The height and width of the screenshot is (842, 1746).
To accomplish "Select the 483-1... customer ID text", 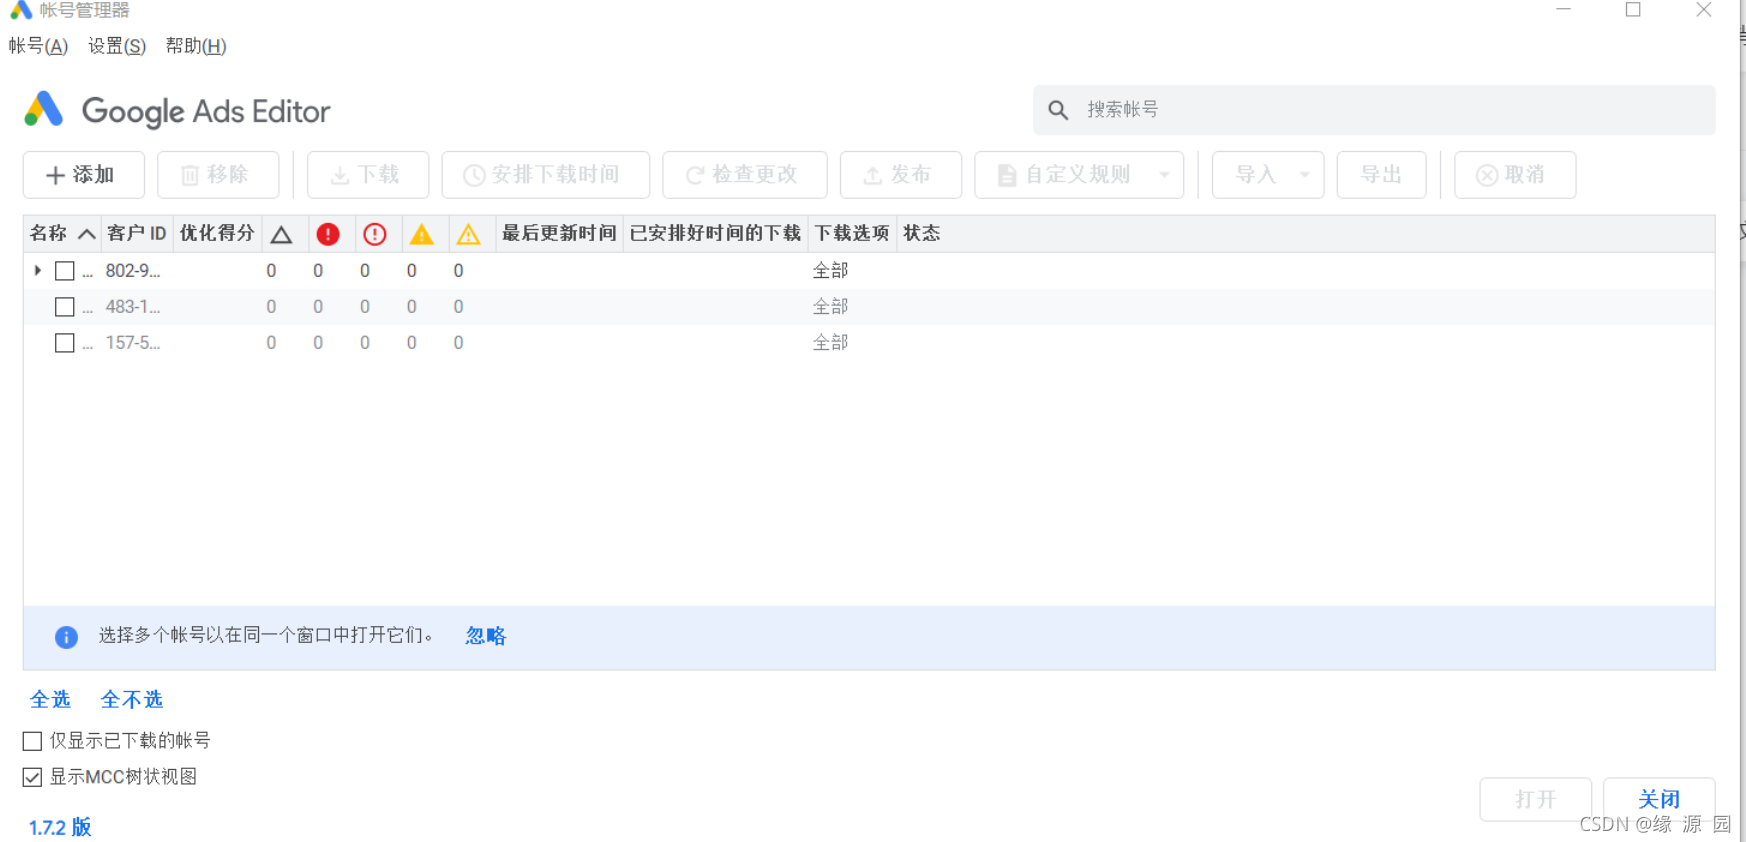I will pyautogui.click(x=133, y=307).
